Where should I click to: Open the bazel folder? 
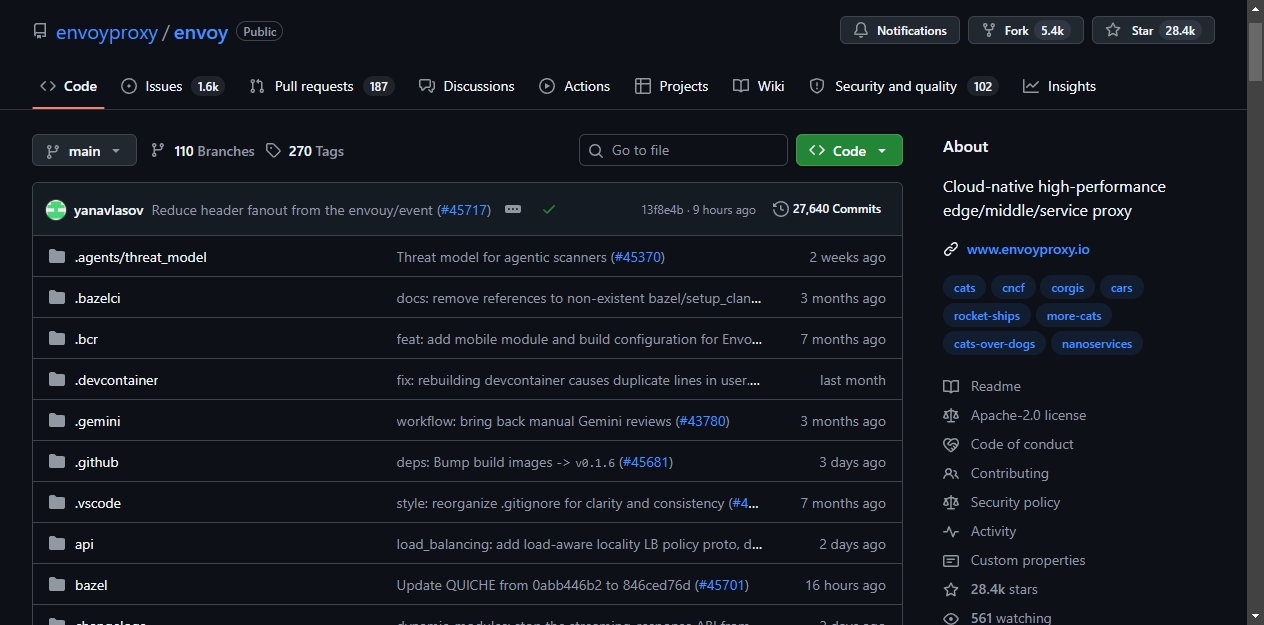pyautogui.click(x=91, y=585)
